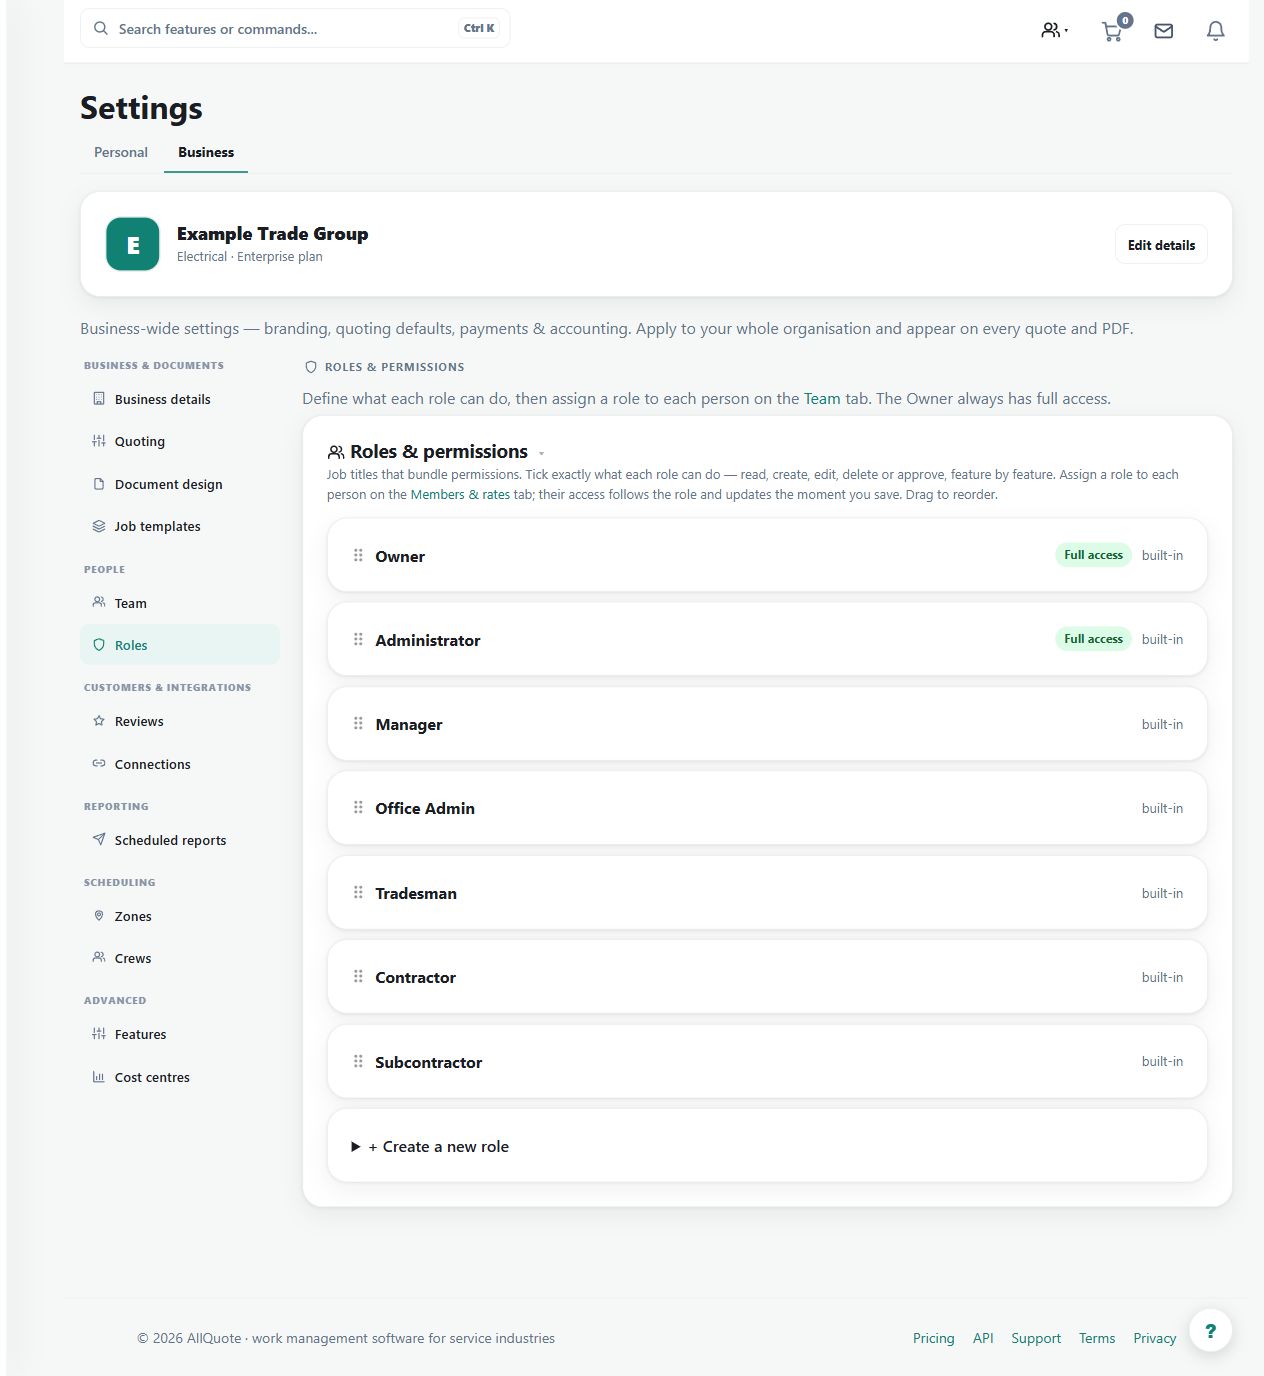
Task: Open the Support footer link
Action: pyautogui.click(x=1036, y=1338)
